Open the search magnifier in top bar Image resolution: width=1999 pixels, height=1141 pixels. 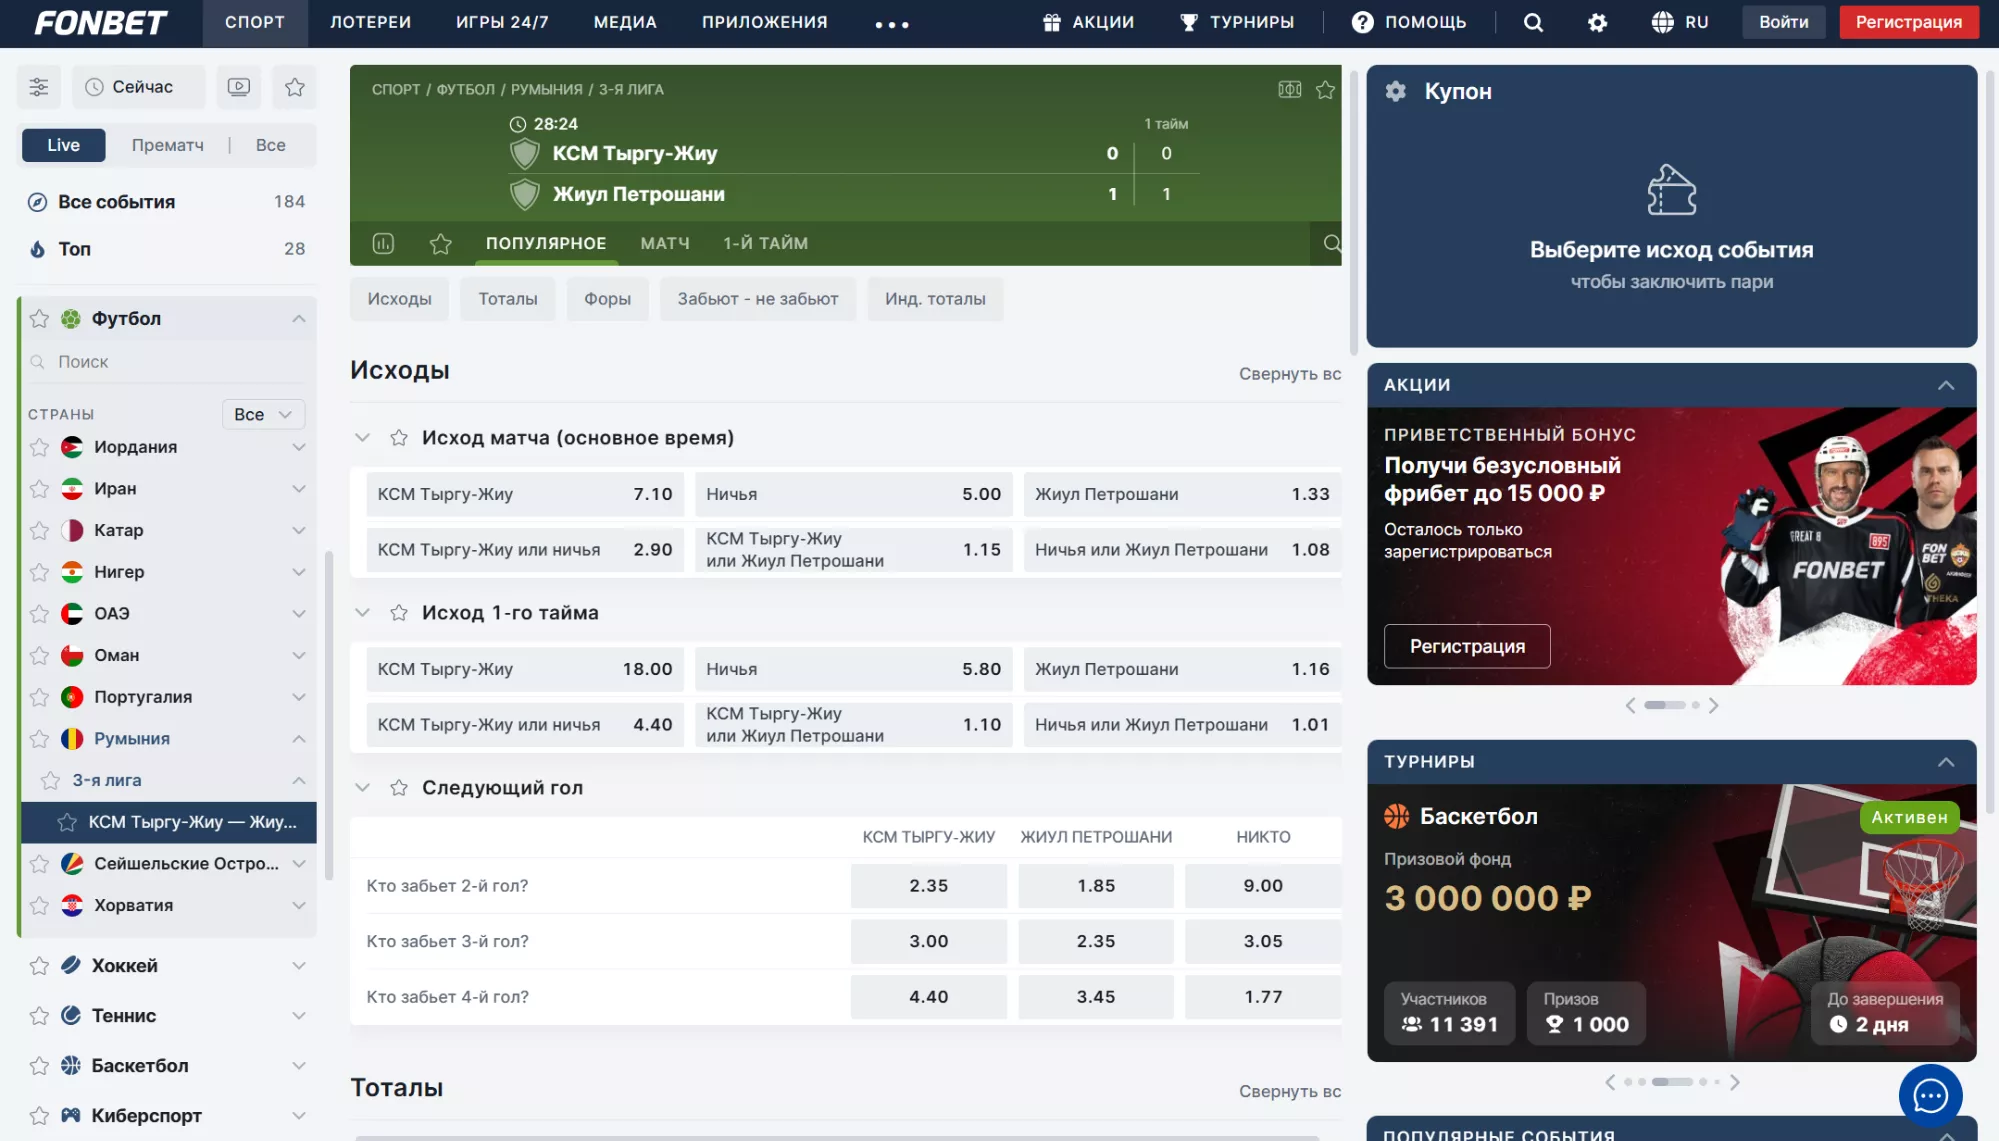[x=1533, y=22]
